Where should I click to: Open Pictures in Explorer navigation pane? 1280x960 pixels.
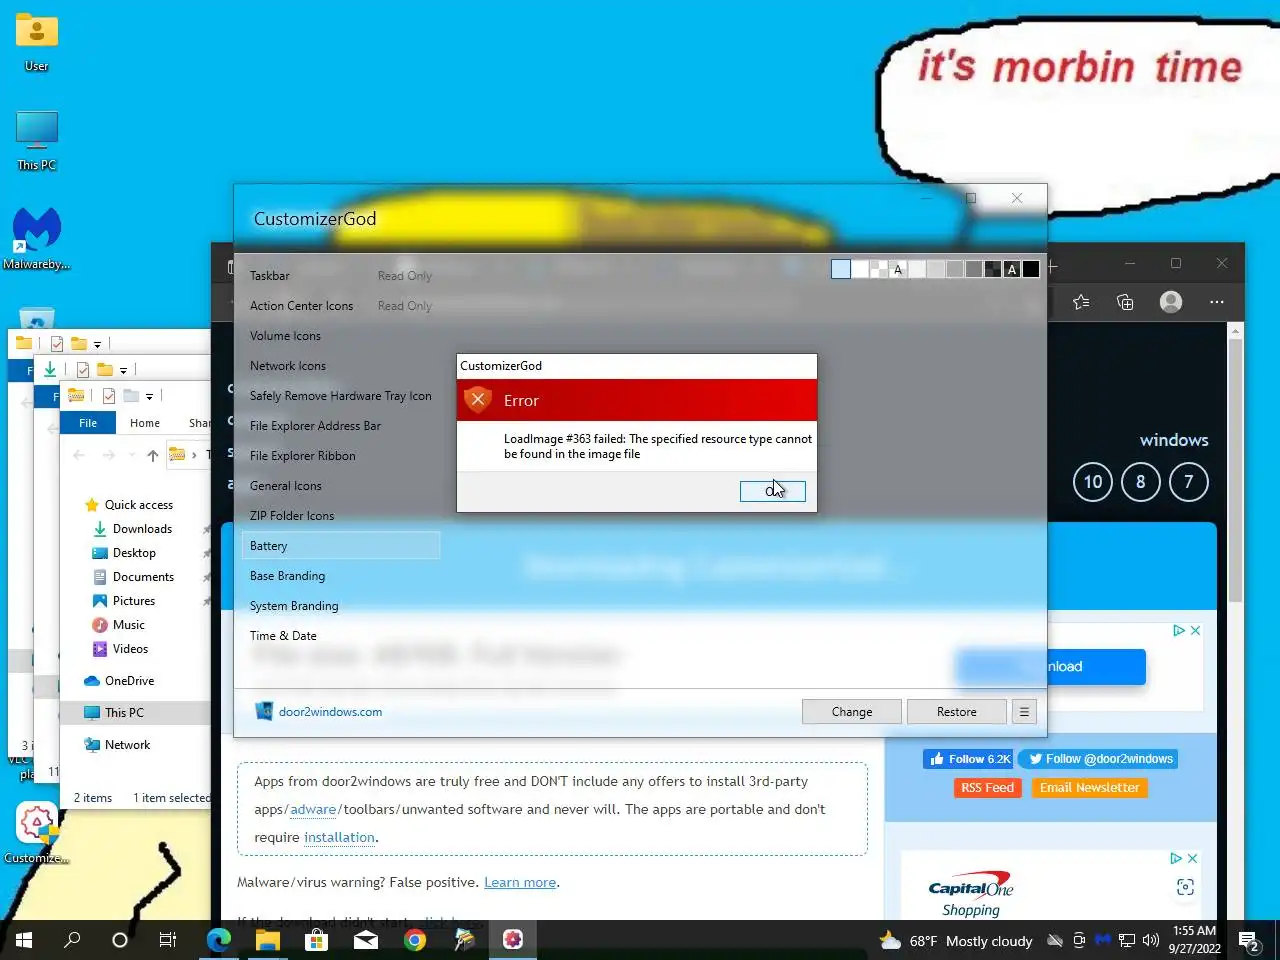coord(134,601)
